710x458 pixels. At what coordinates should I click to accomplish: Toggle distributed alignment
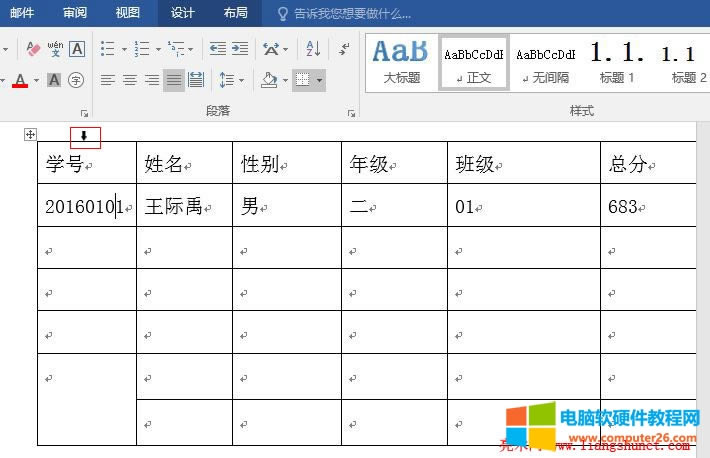(196, 80)
